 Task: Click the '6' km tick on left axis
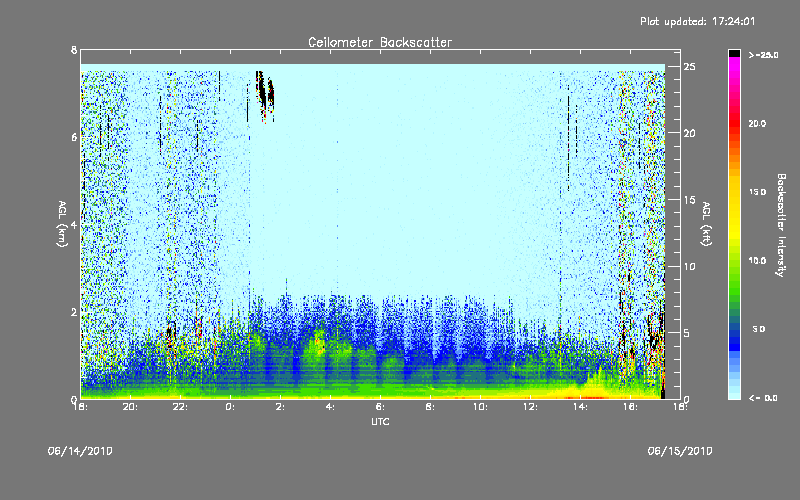tap(74, 137)
